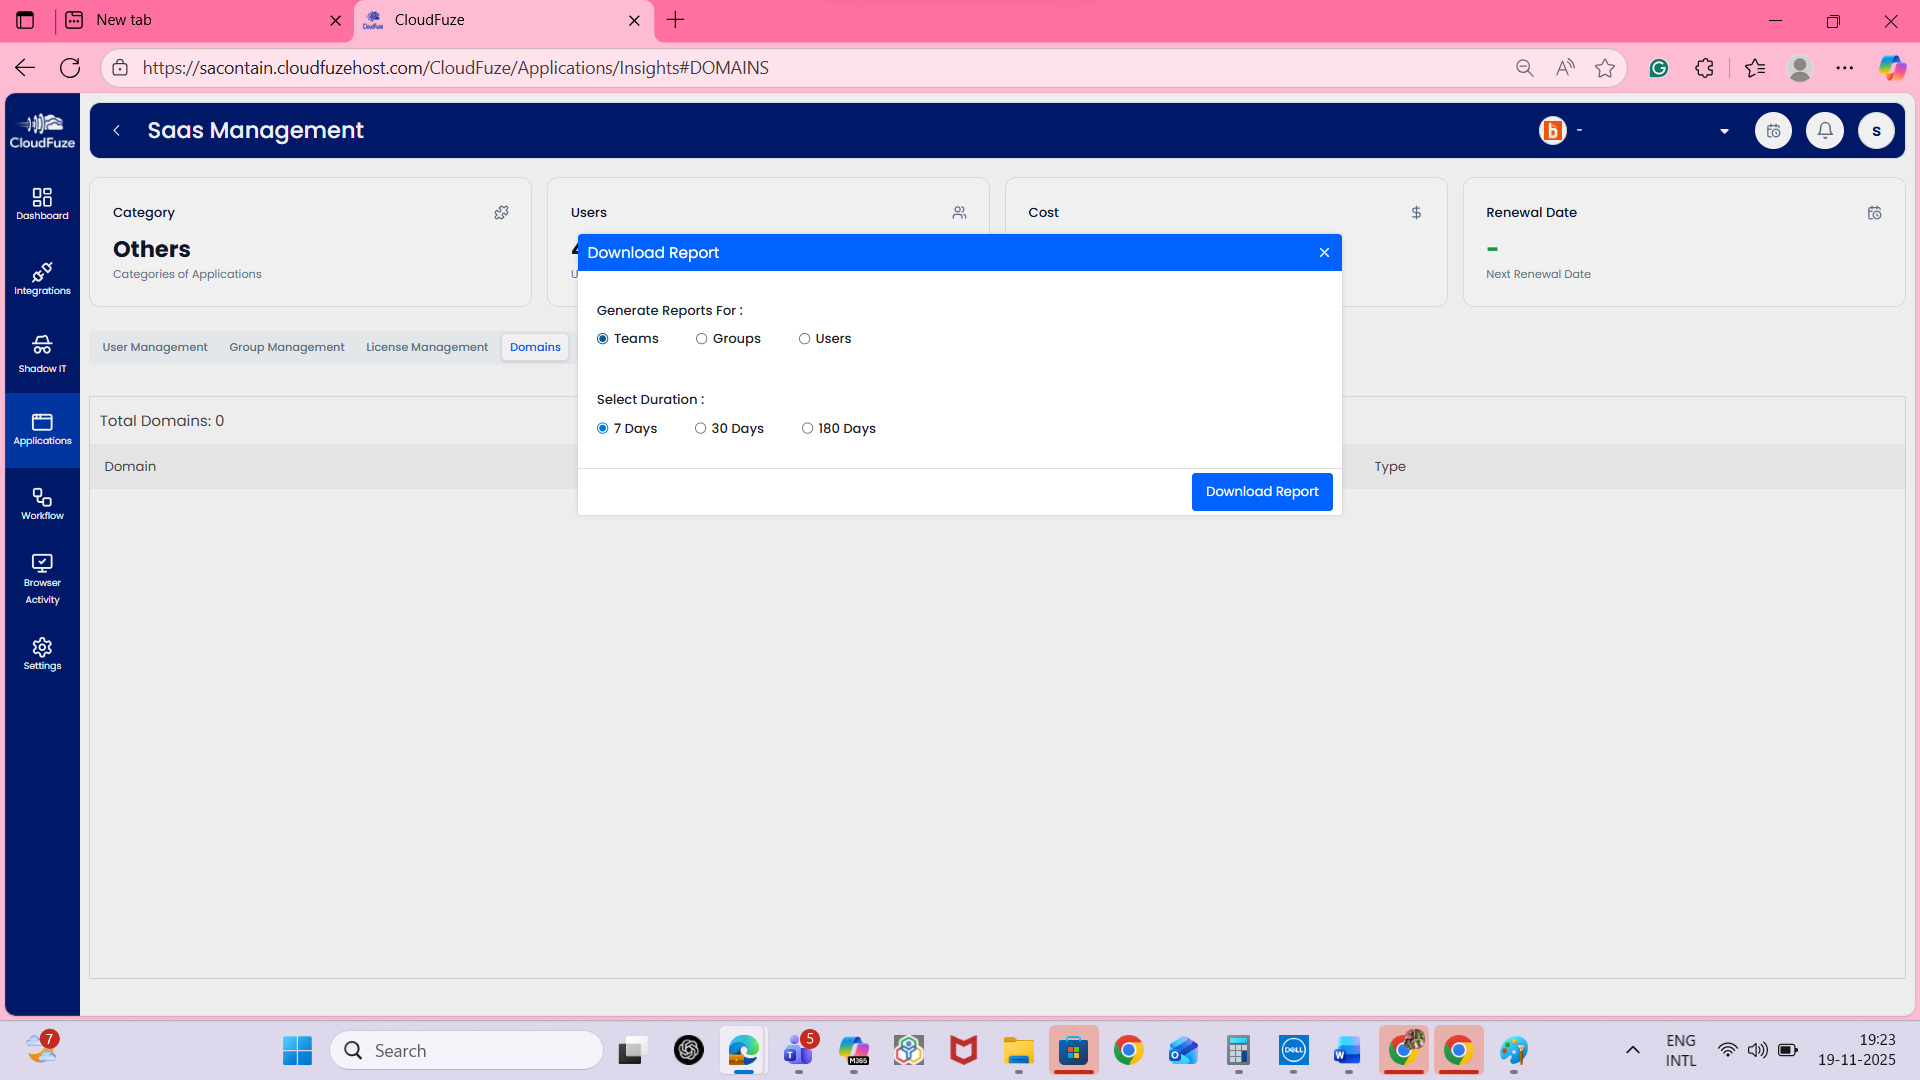1920x1080 pixels.
Task: Select the Integrations sidebar icon
Action: (x=42, y=280)
